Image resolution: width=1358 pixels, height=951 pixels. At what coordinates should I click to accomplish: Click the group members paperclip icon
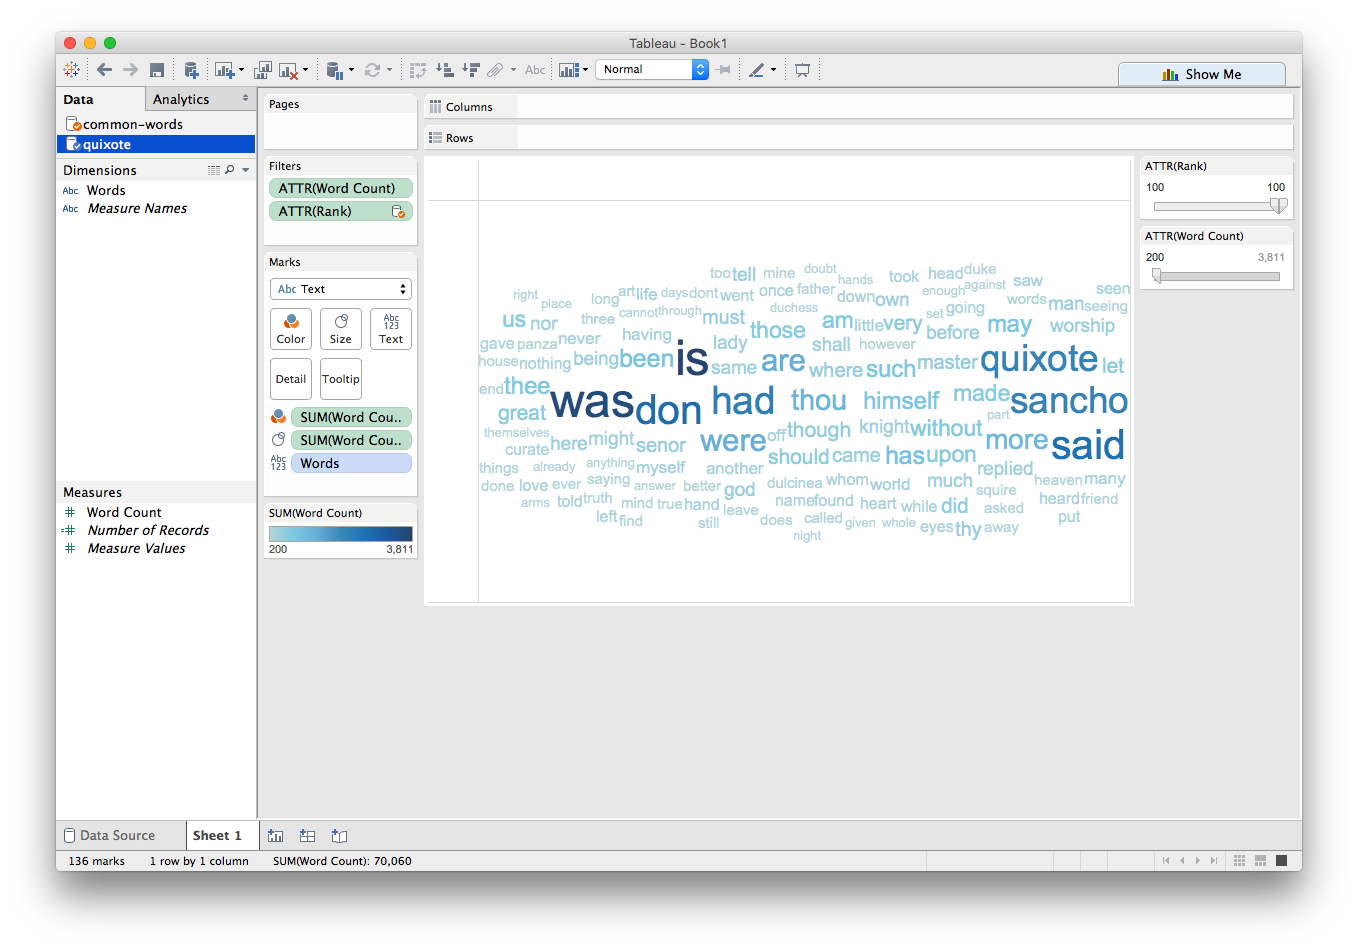pyautogui.click(x=495, y=70)
